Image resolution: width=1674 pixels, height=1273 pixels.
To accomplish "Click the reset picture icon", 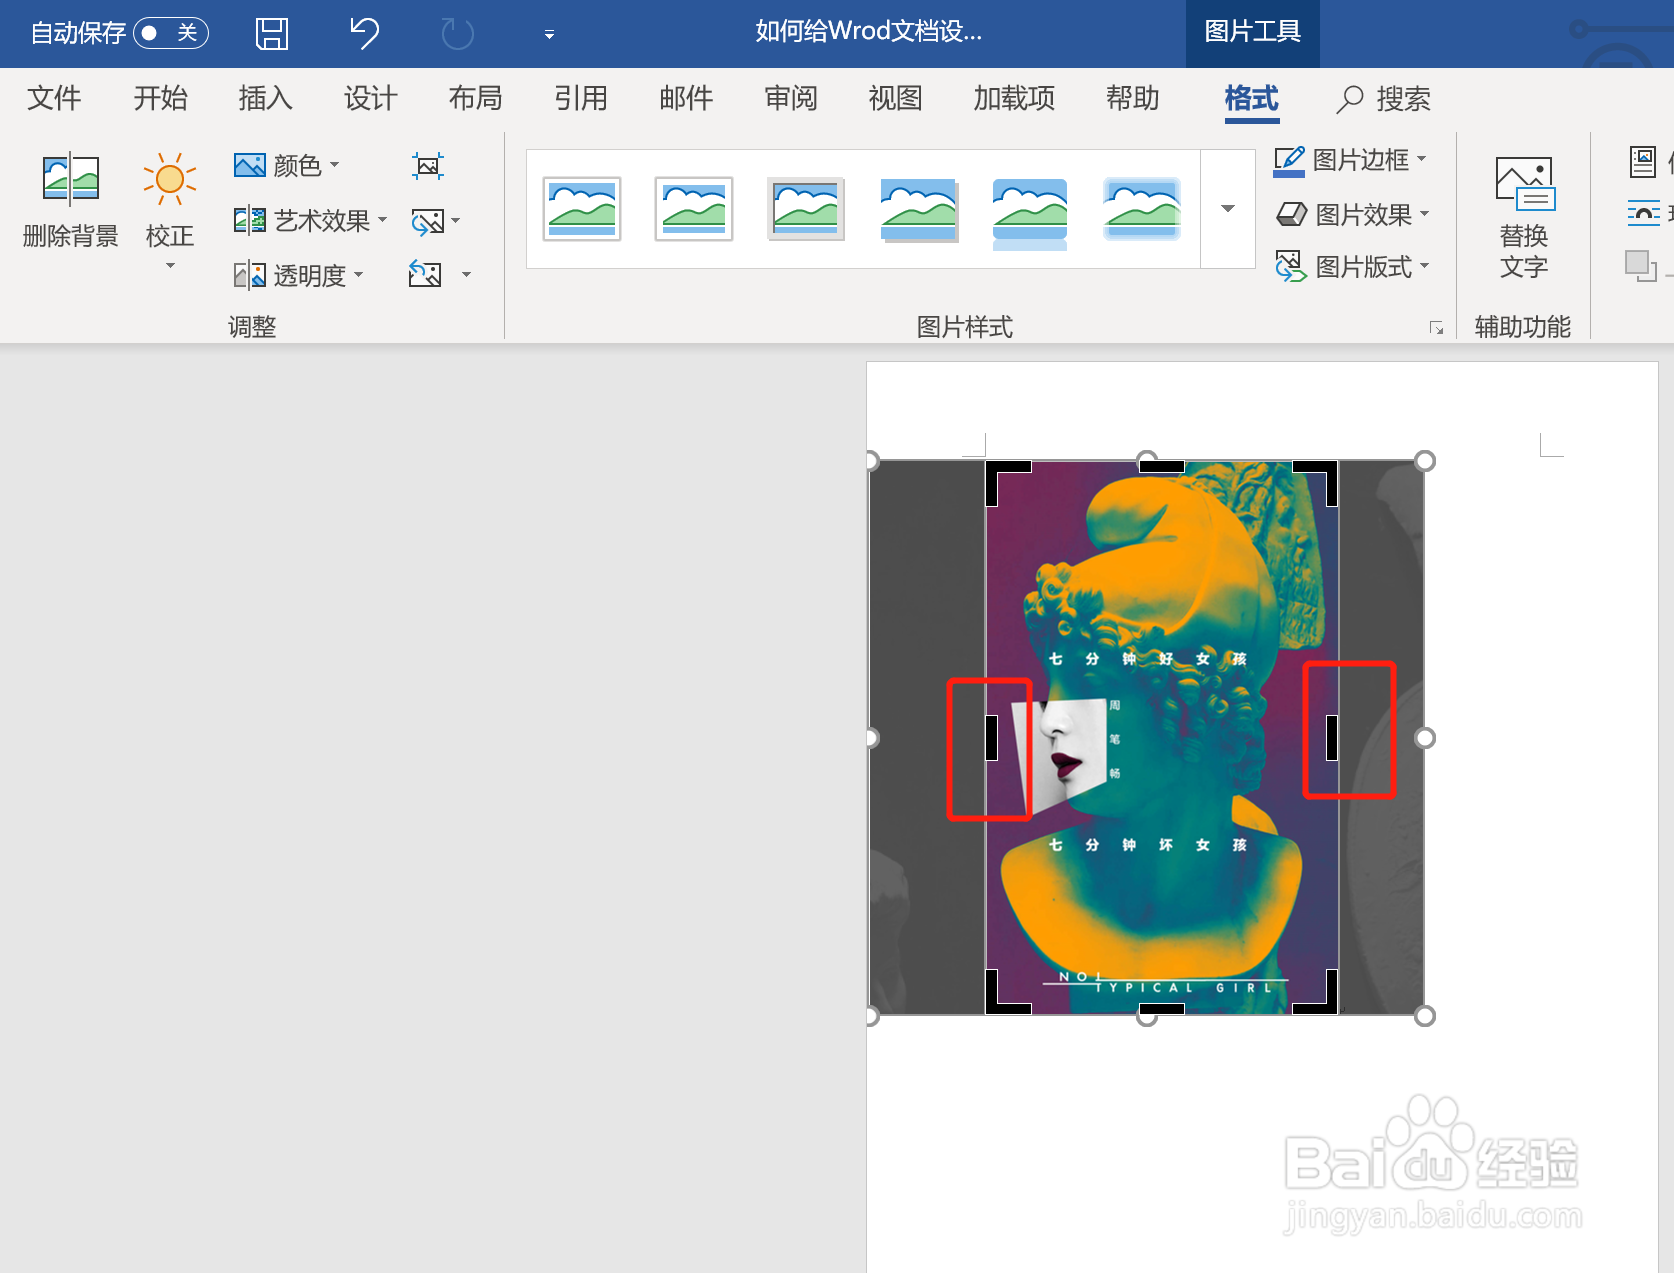I will [425, 274].
